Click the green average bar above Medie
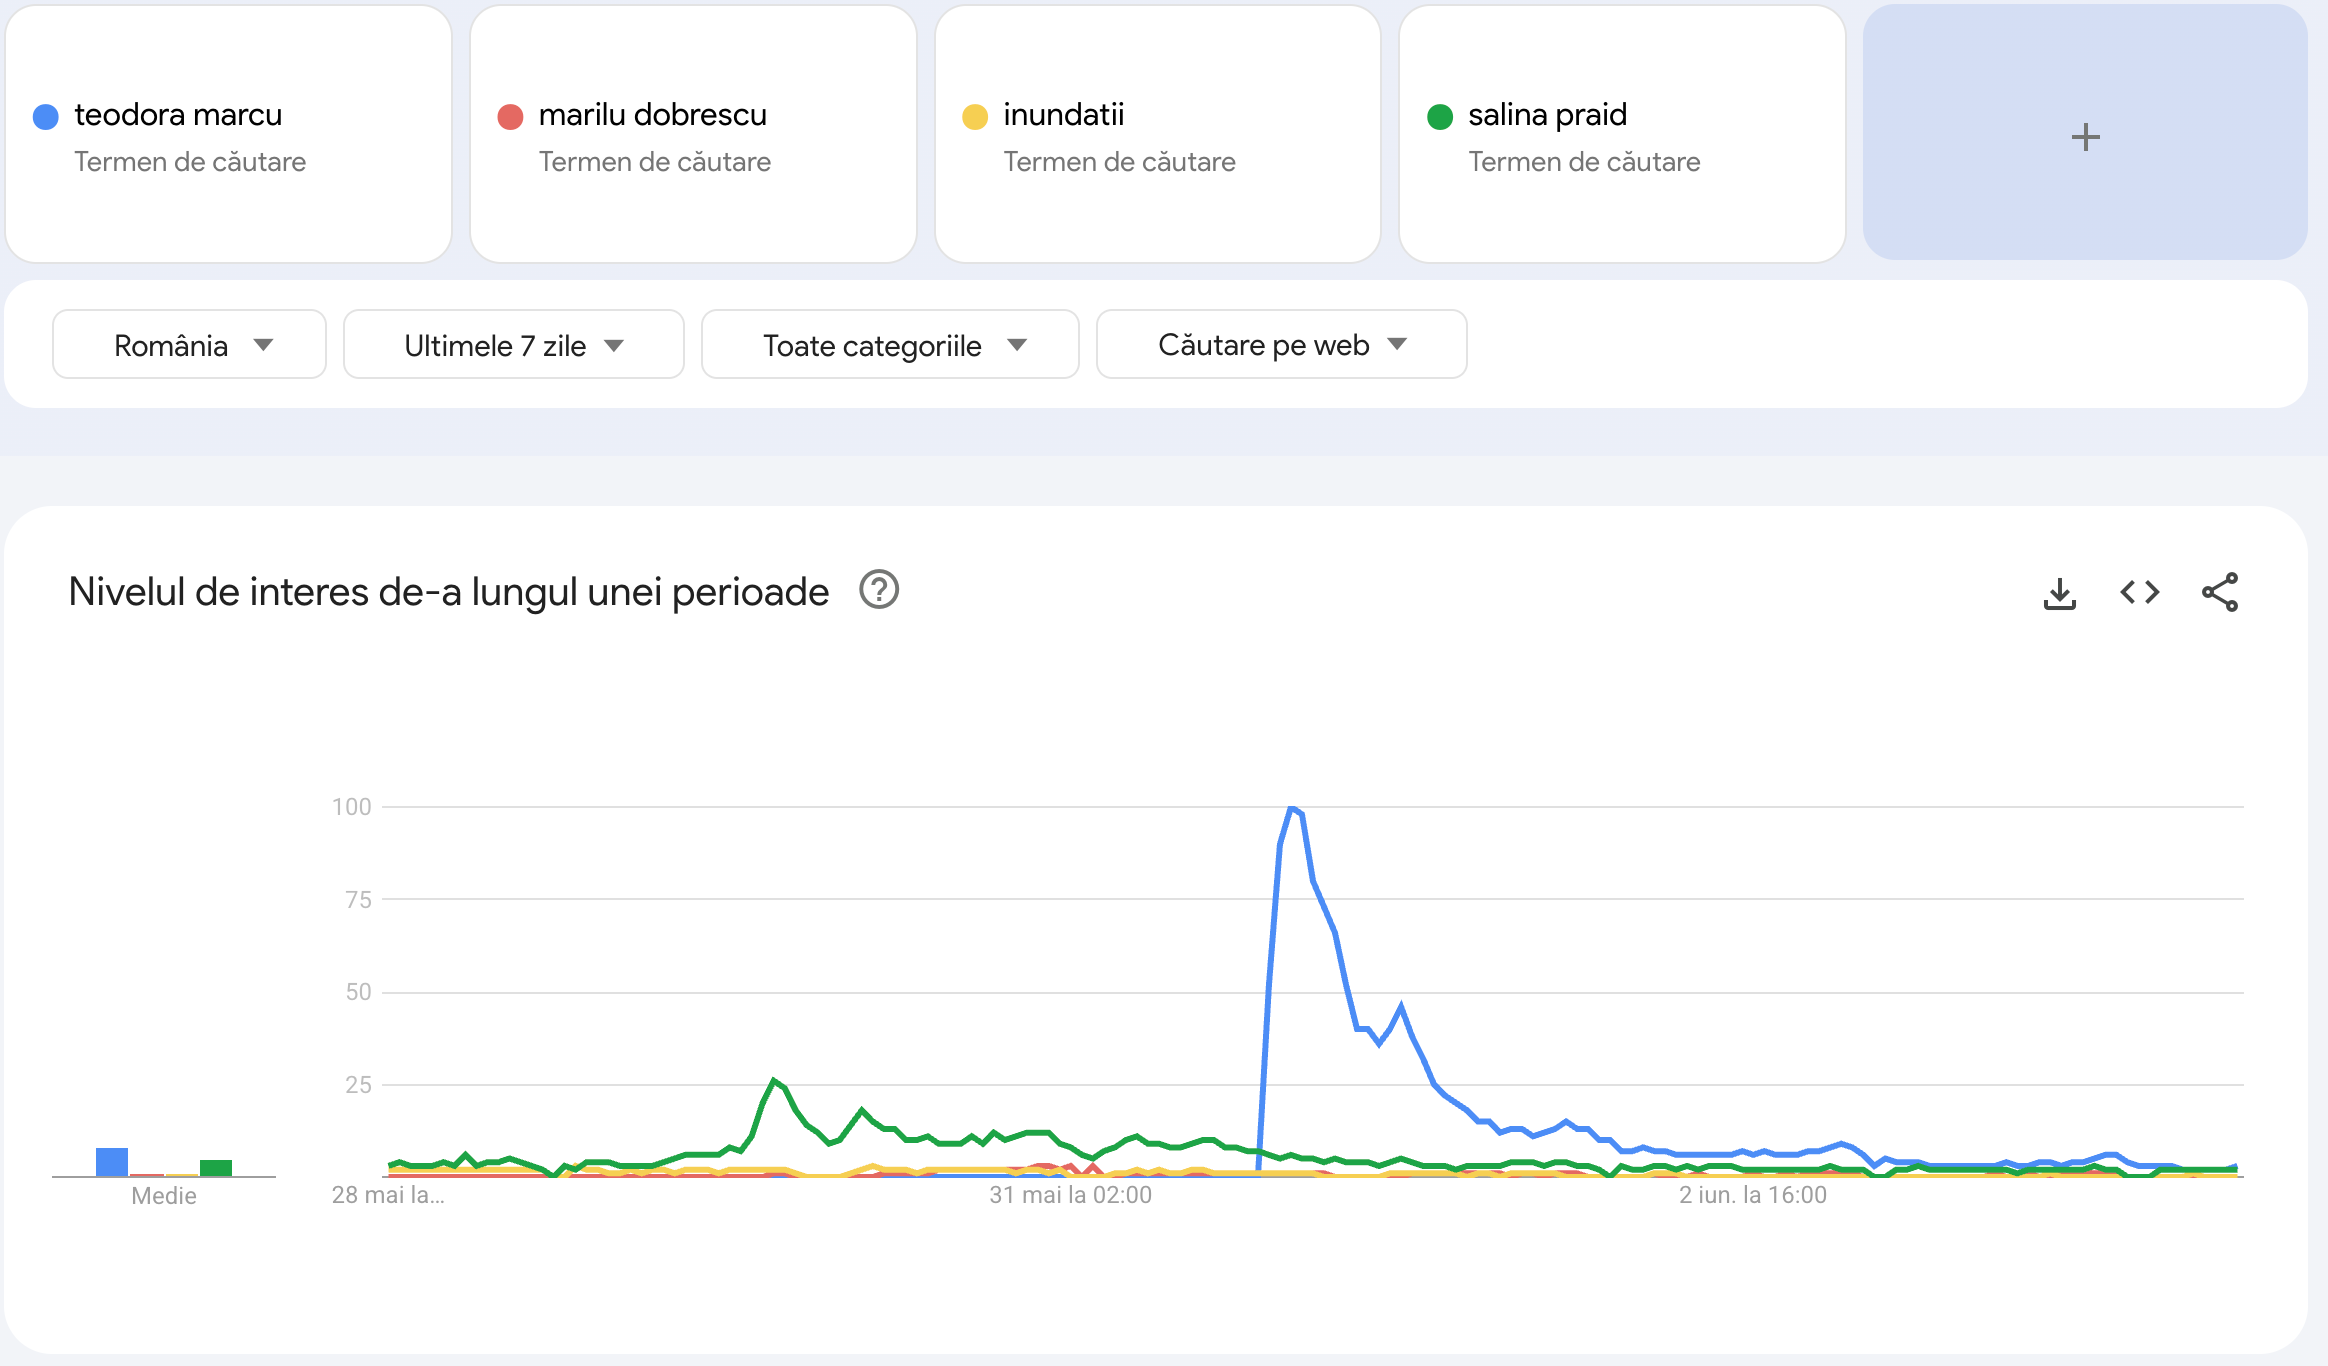The height and width of the screenshot is (1366, 2328). click(216, 1168)
